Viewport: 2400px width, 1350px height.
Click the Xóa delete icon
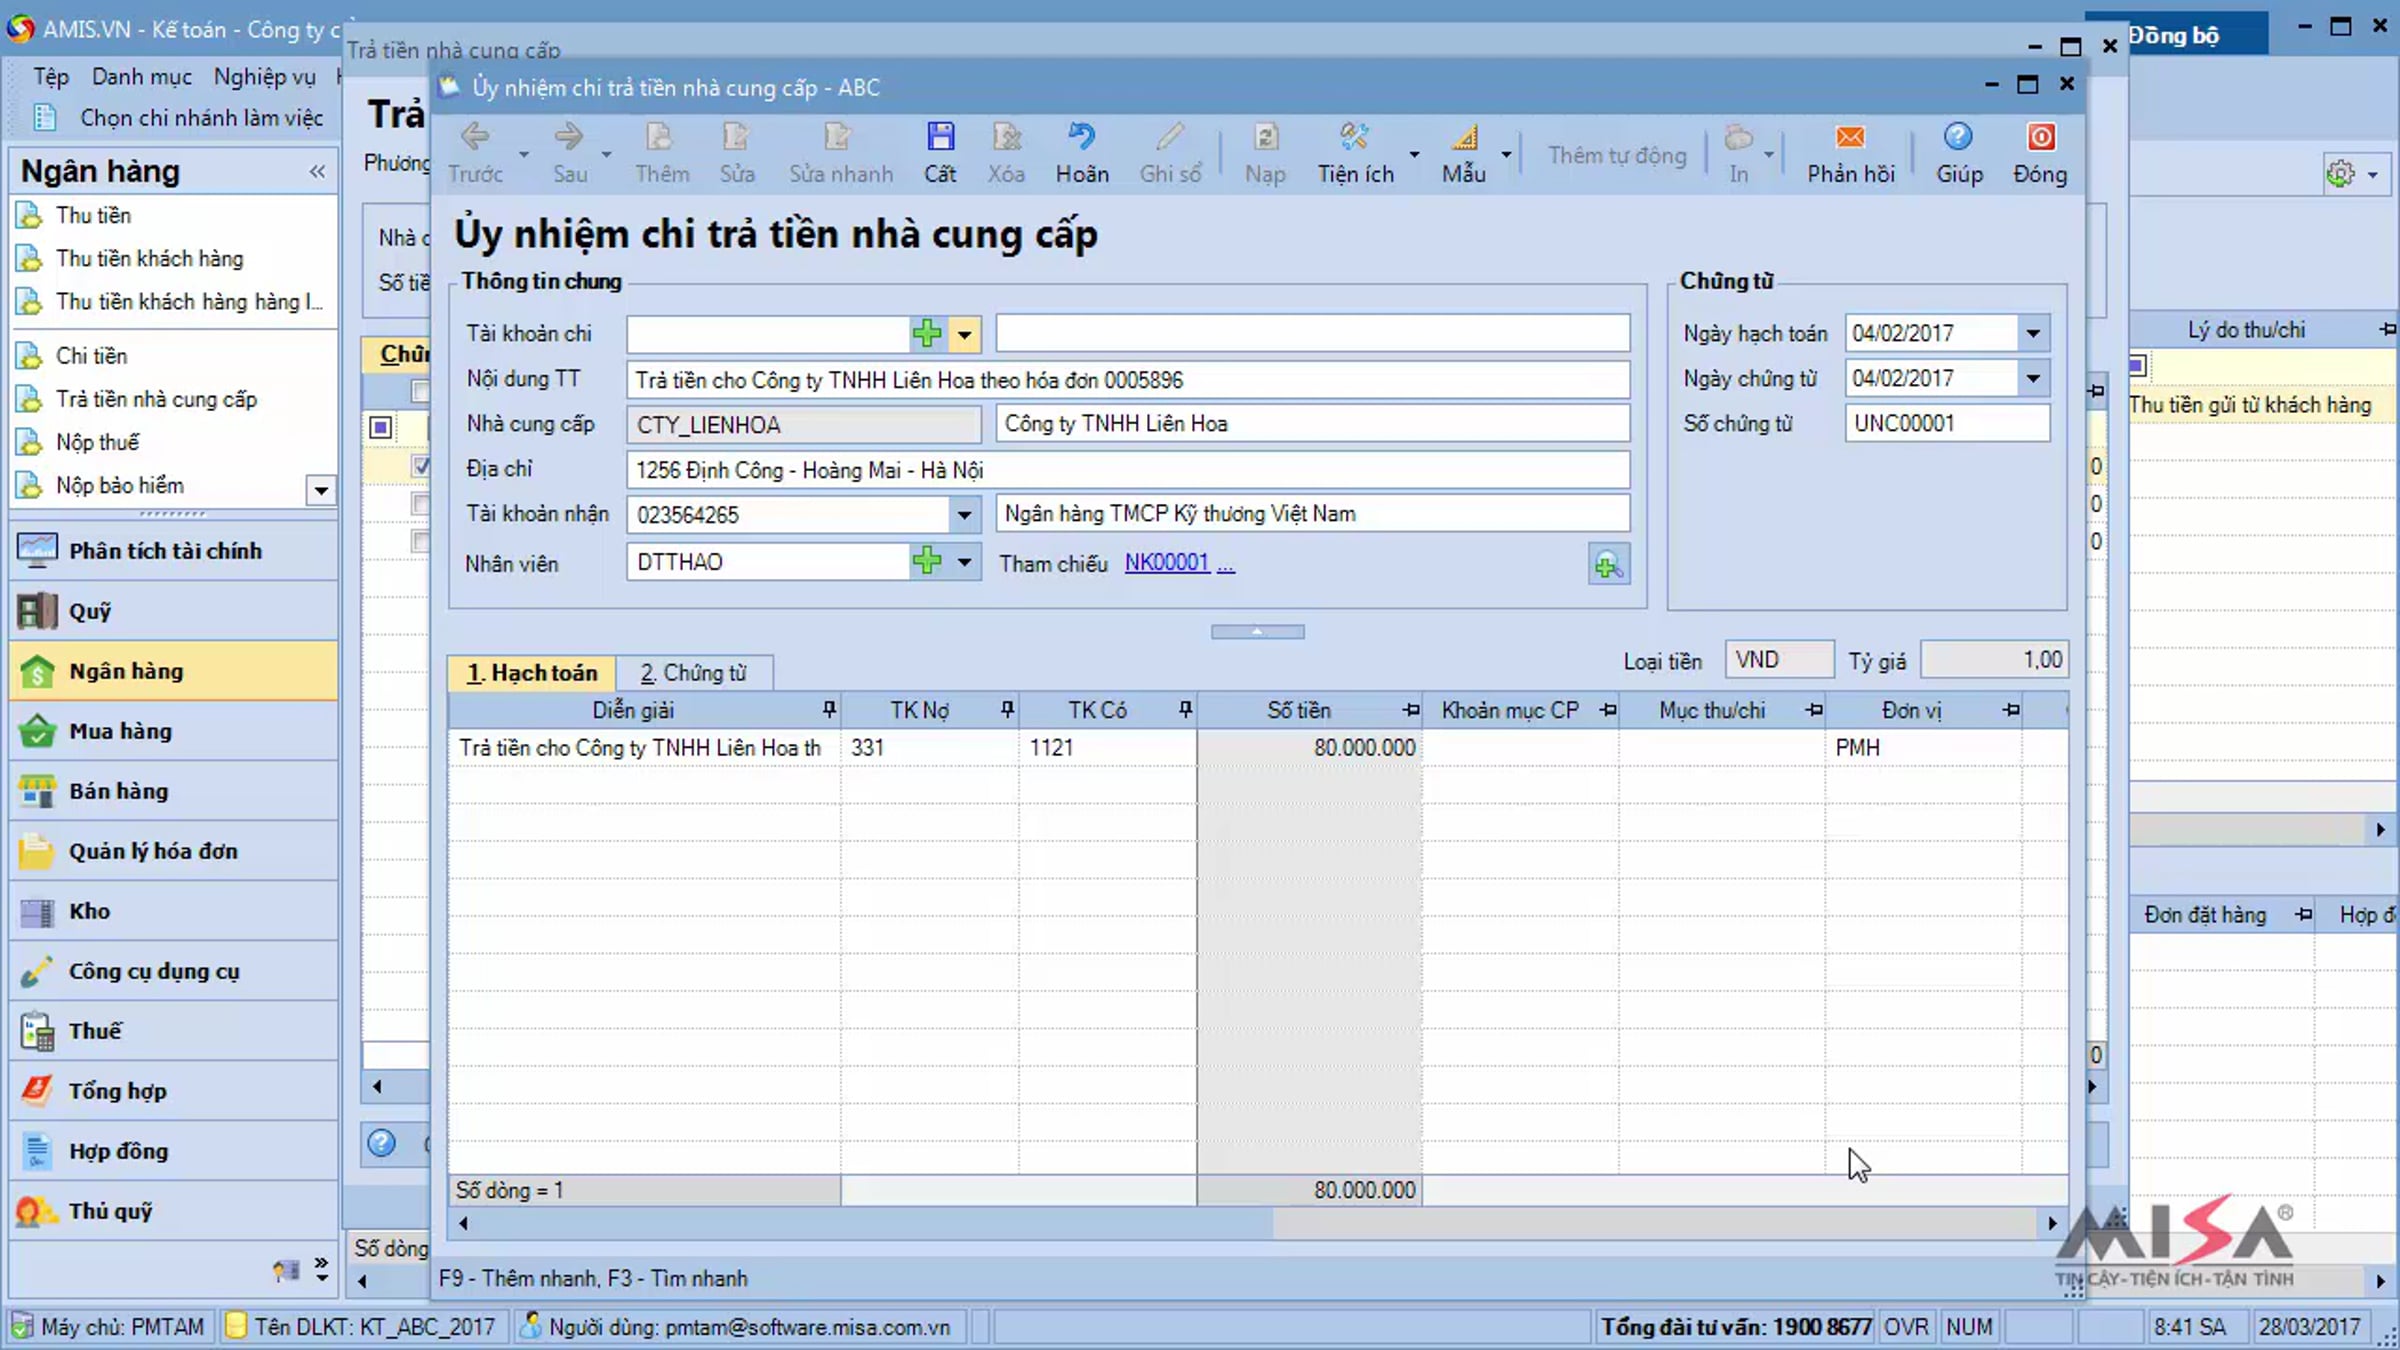click(x=1006, y=137)
